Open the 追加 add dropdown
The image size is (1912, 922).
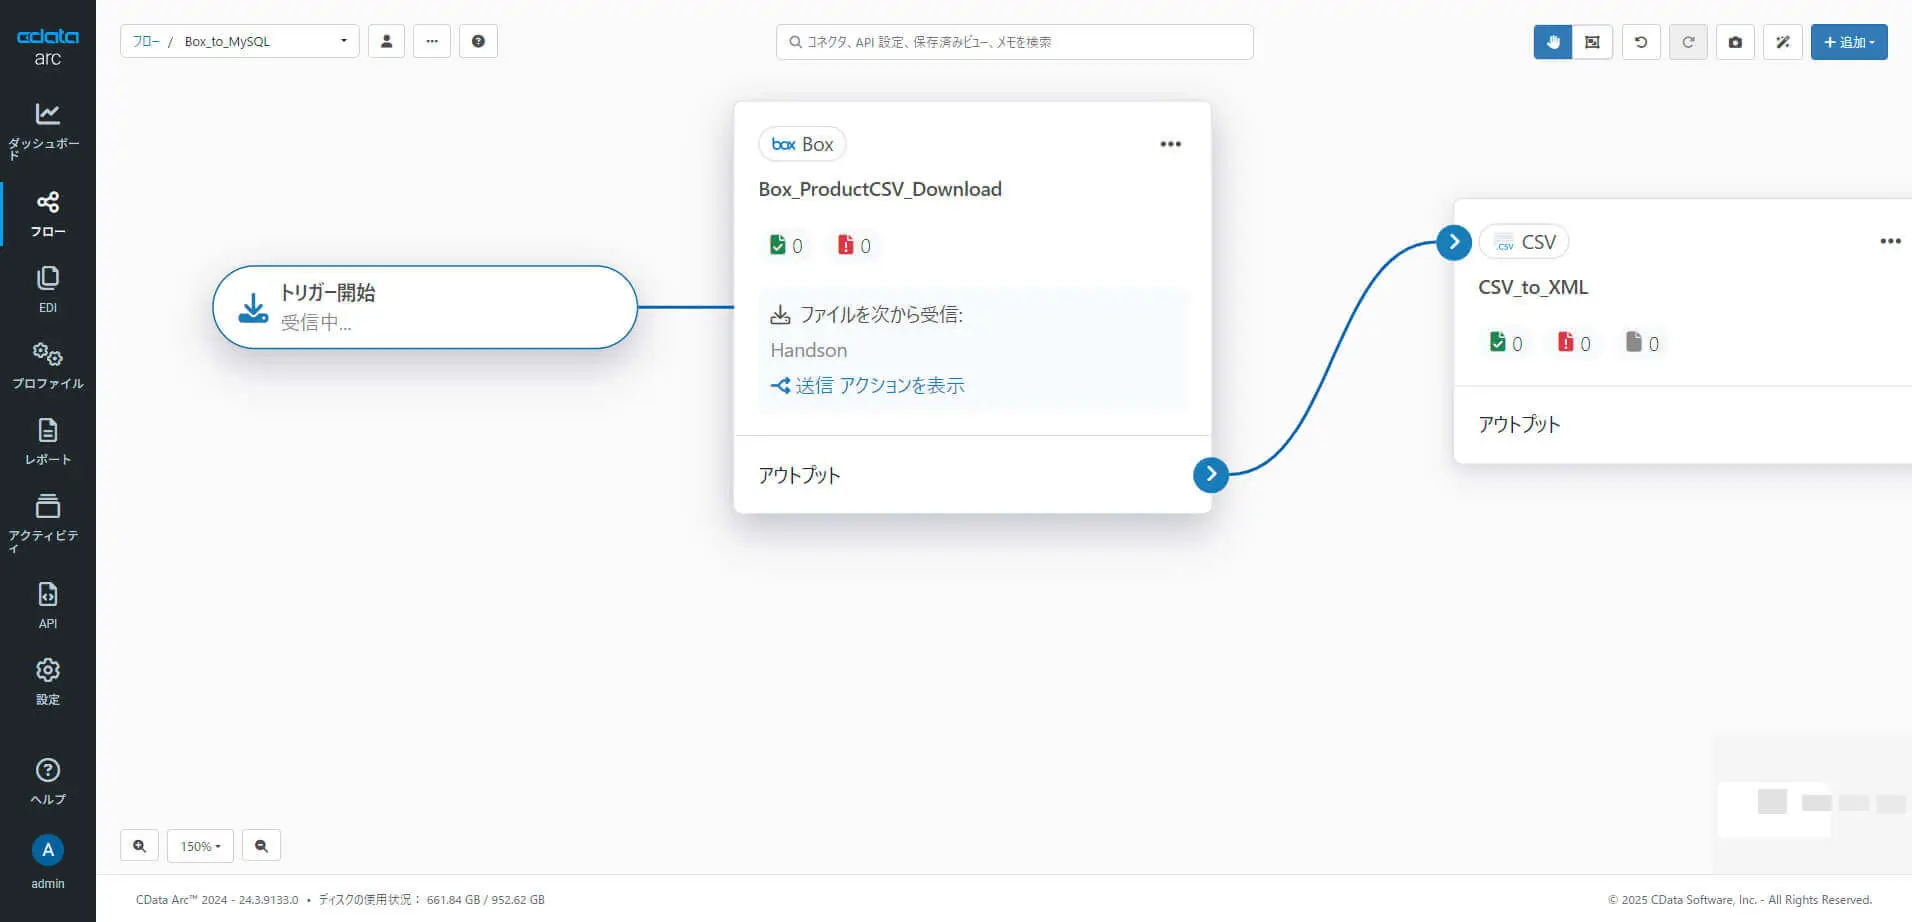pos(1849,42)
